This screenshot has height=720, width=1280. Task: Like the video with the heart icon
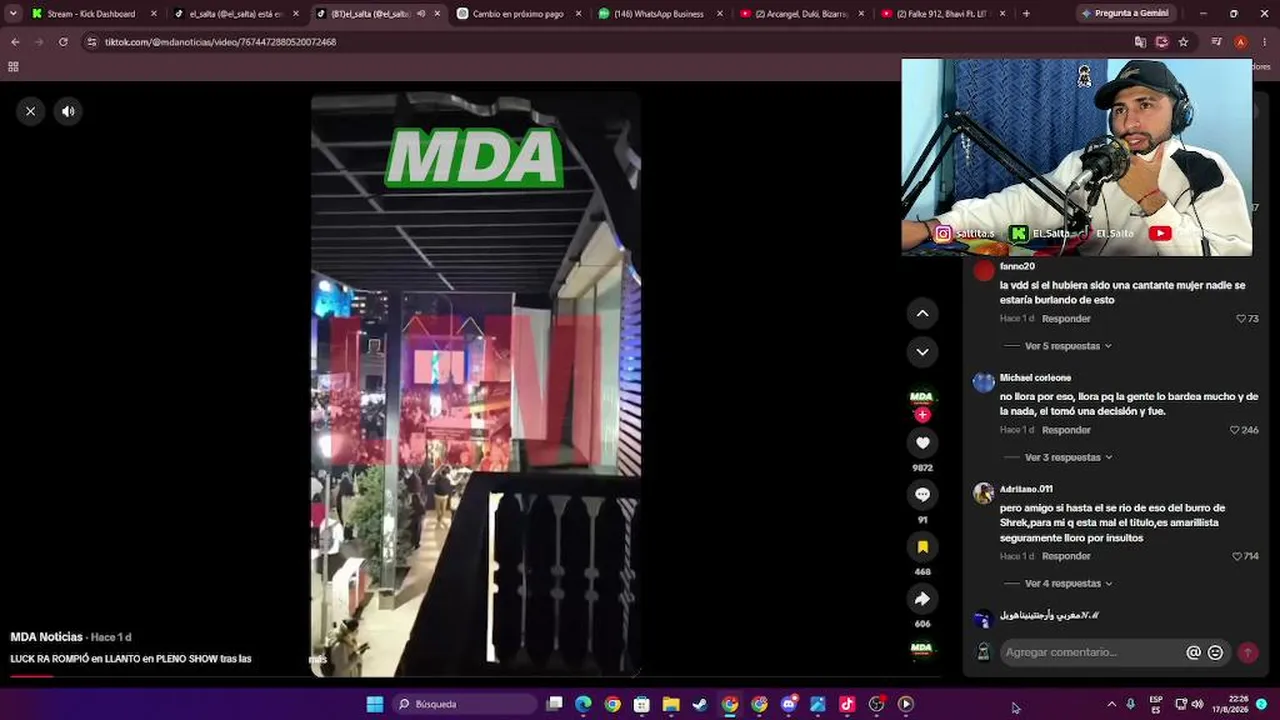click(922, 443)
